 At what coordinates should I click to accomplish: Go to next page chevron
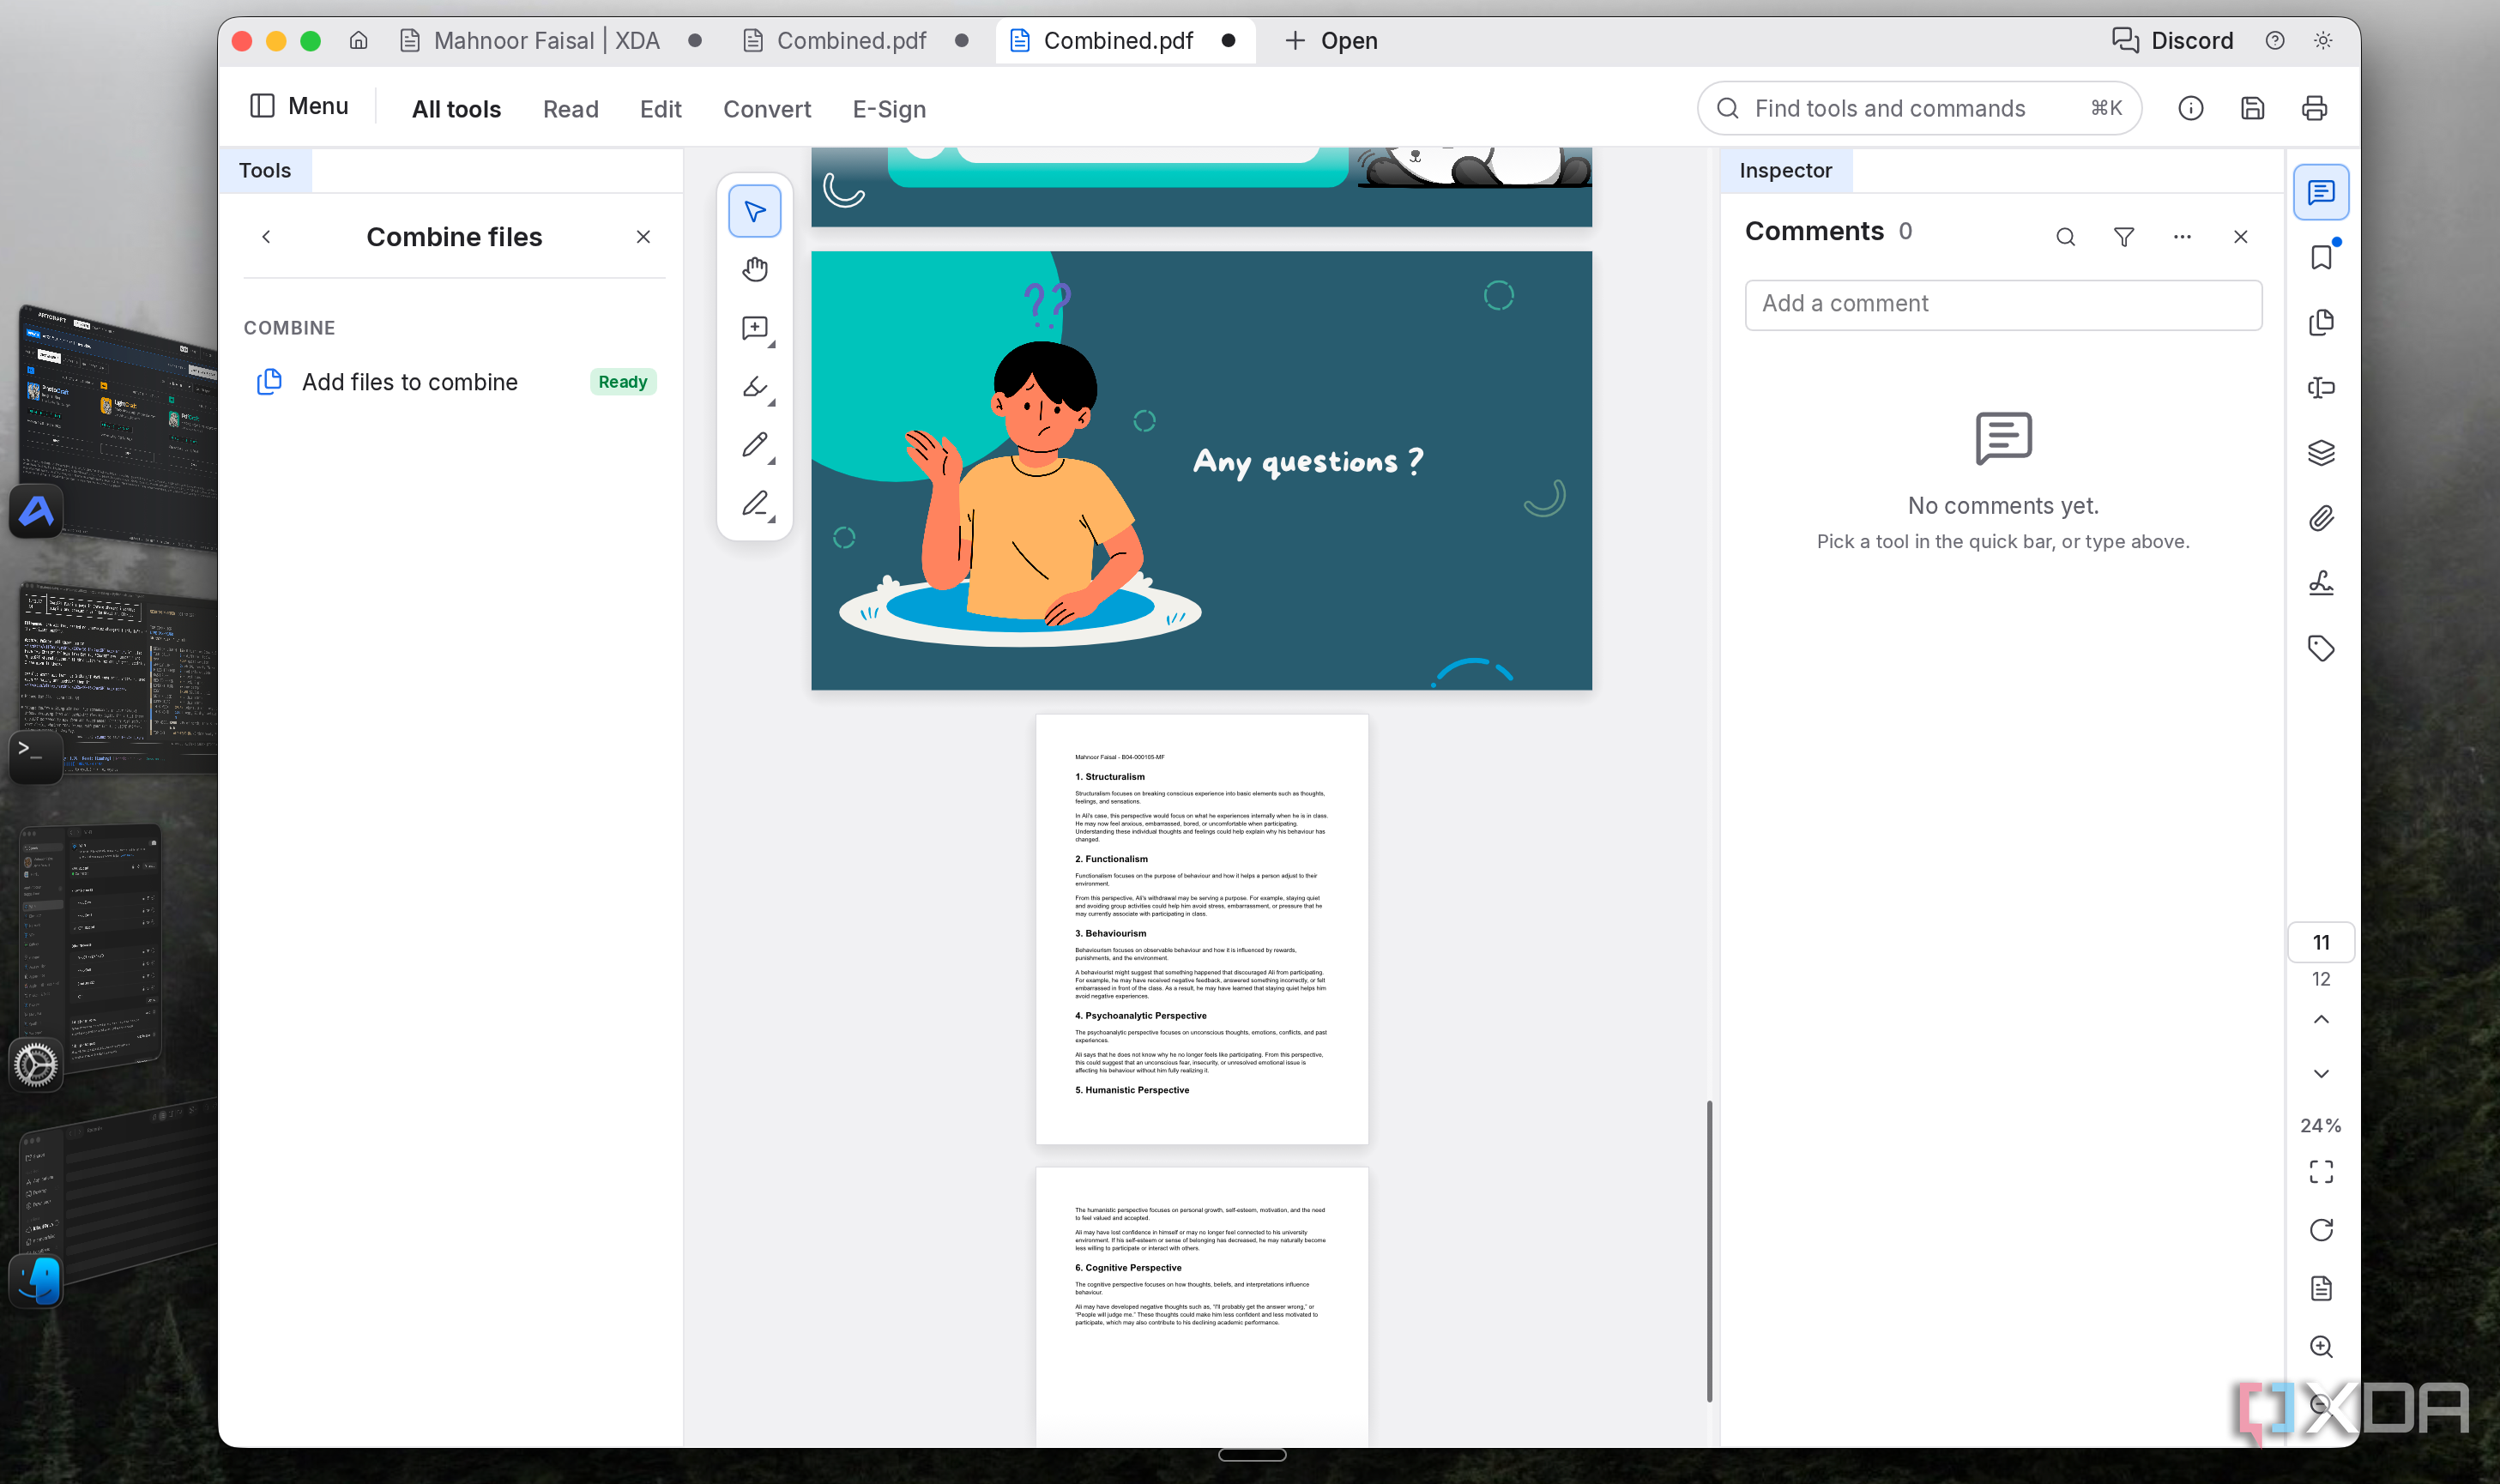tap(2321, 1074)
